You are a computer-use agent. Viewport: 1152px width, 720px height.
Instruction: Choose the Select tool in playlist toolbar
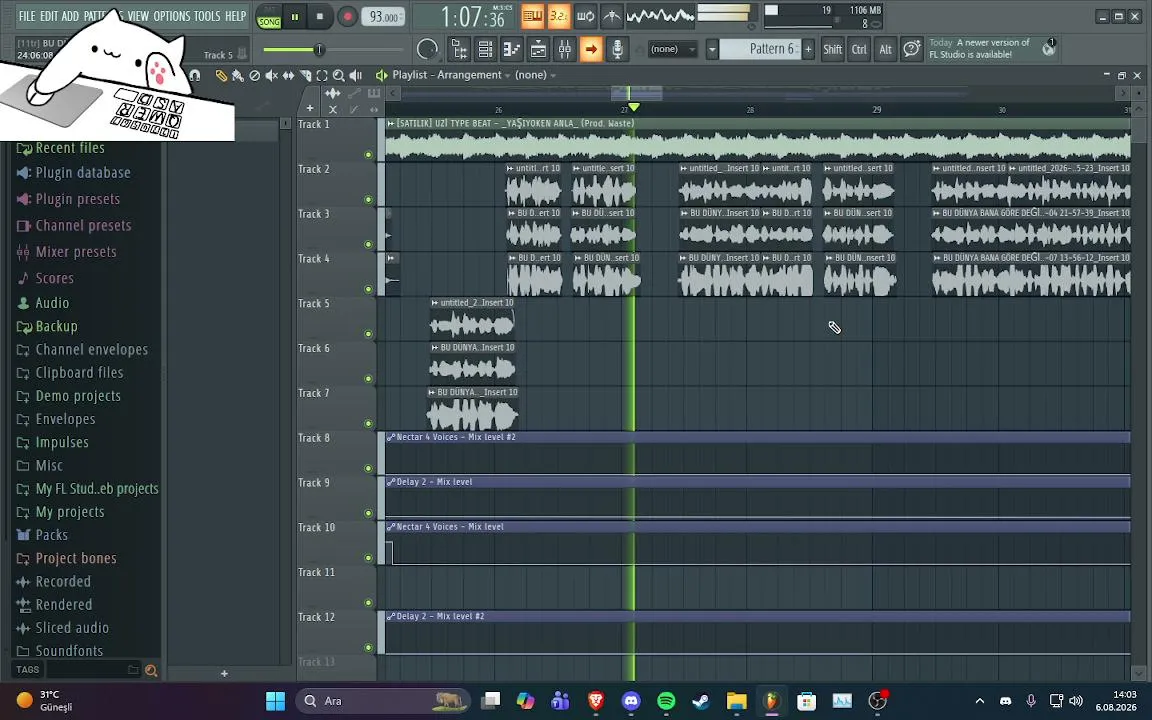click(322, 75)
